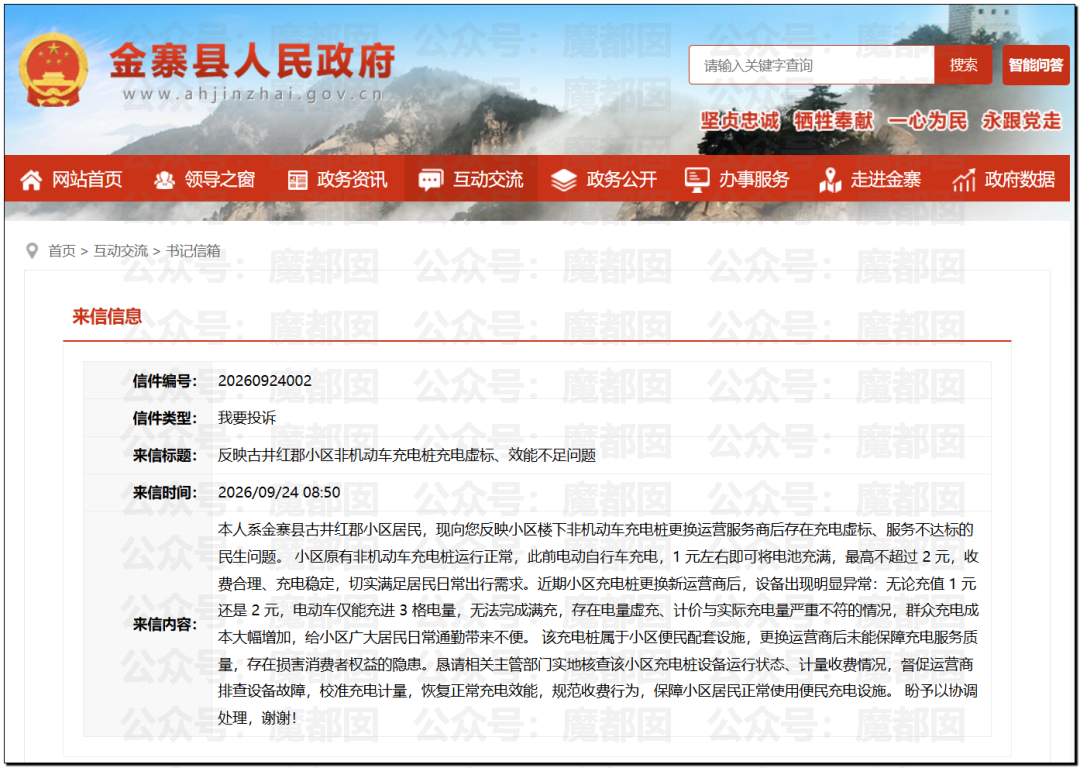Screen dimensions: 1080x768
Task: Click the newspaper icon beside 政务资讯
Action: [297, 180]
